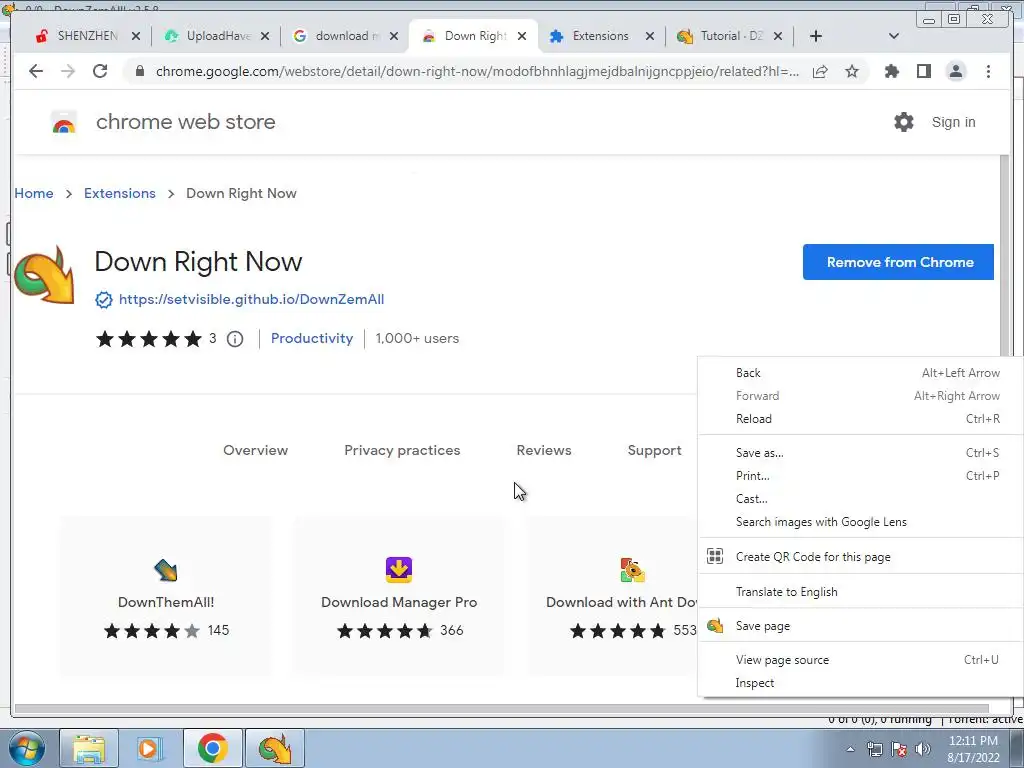Choose Create QR Code for this page

coord(860,557)
